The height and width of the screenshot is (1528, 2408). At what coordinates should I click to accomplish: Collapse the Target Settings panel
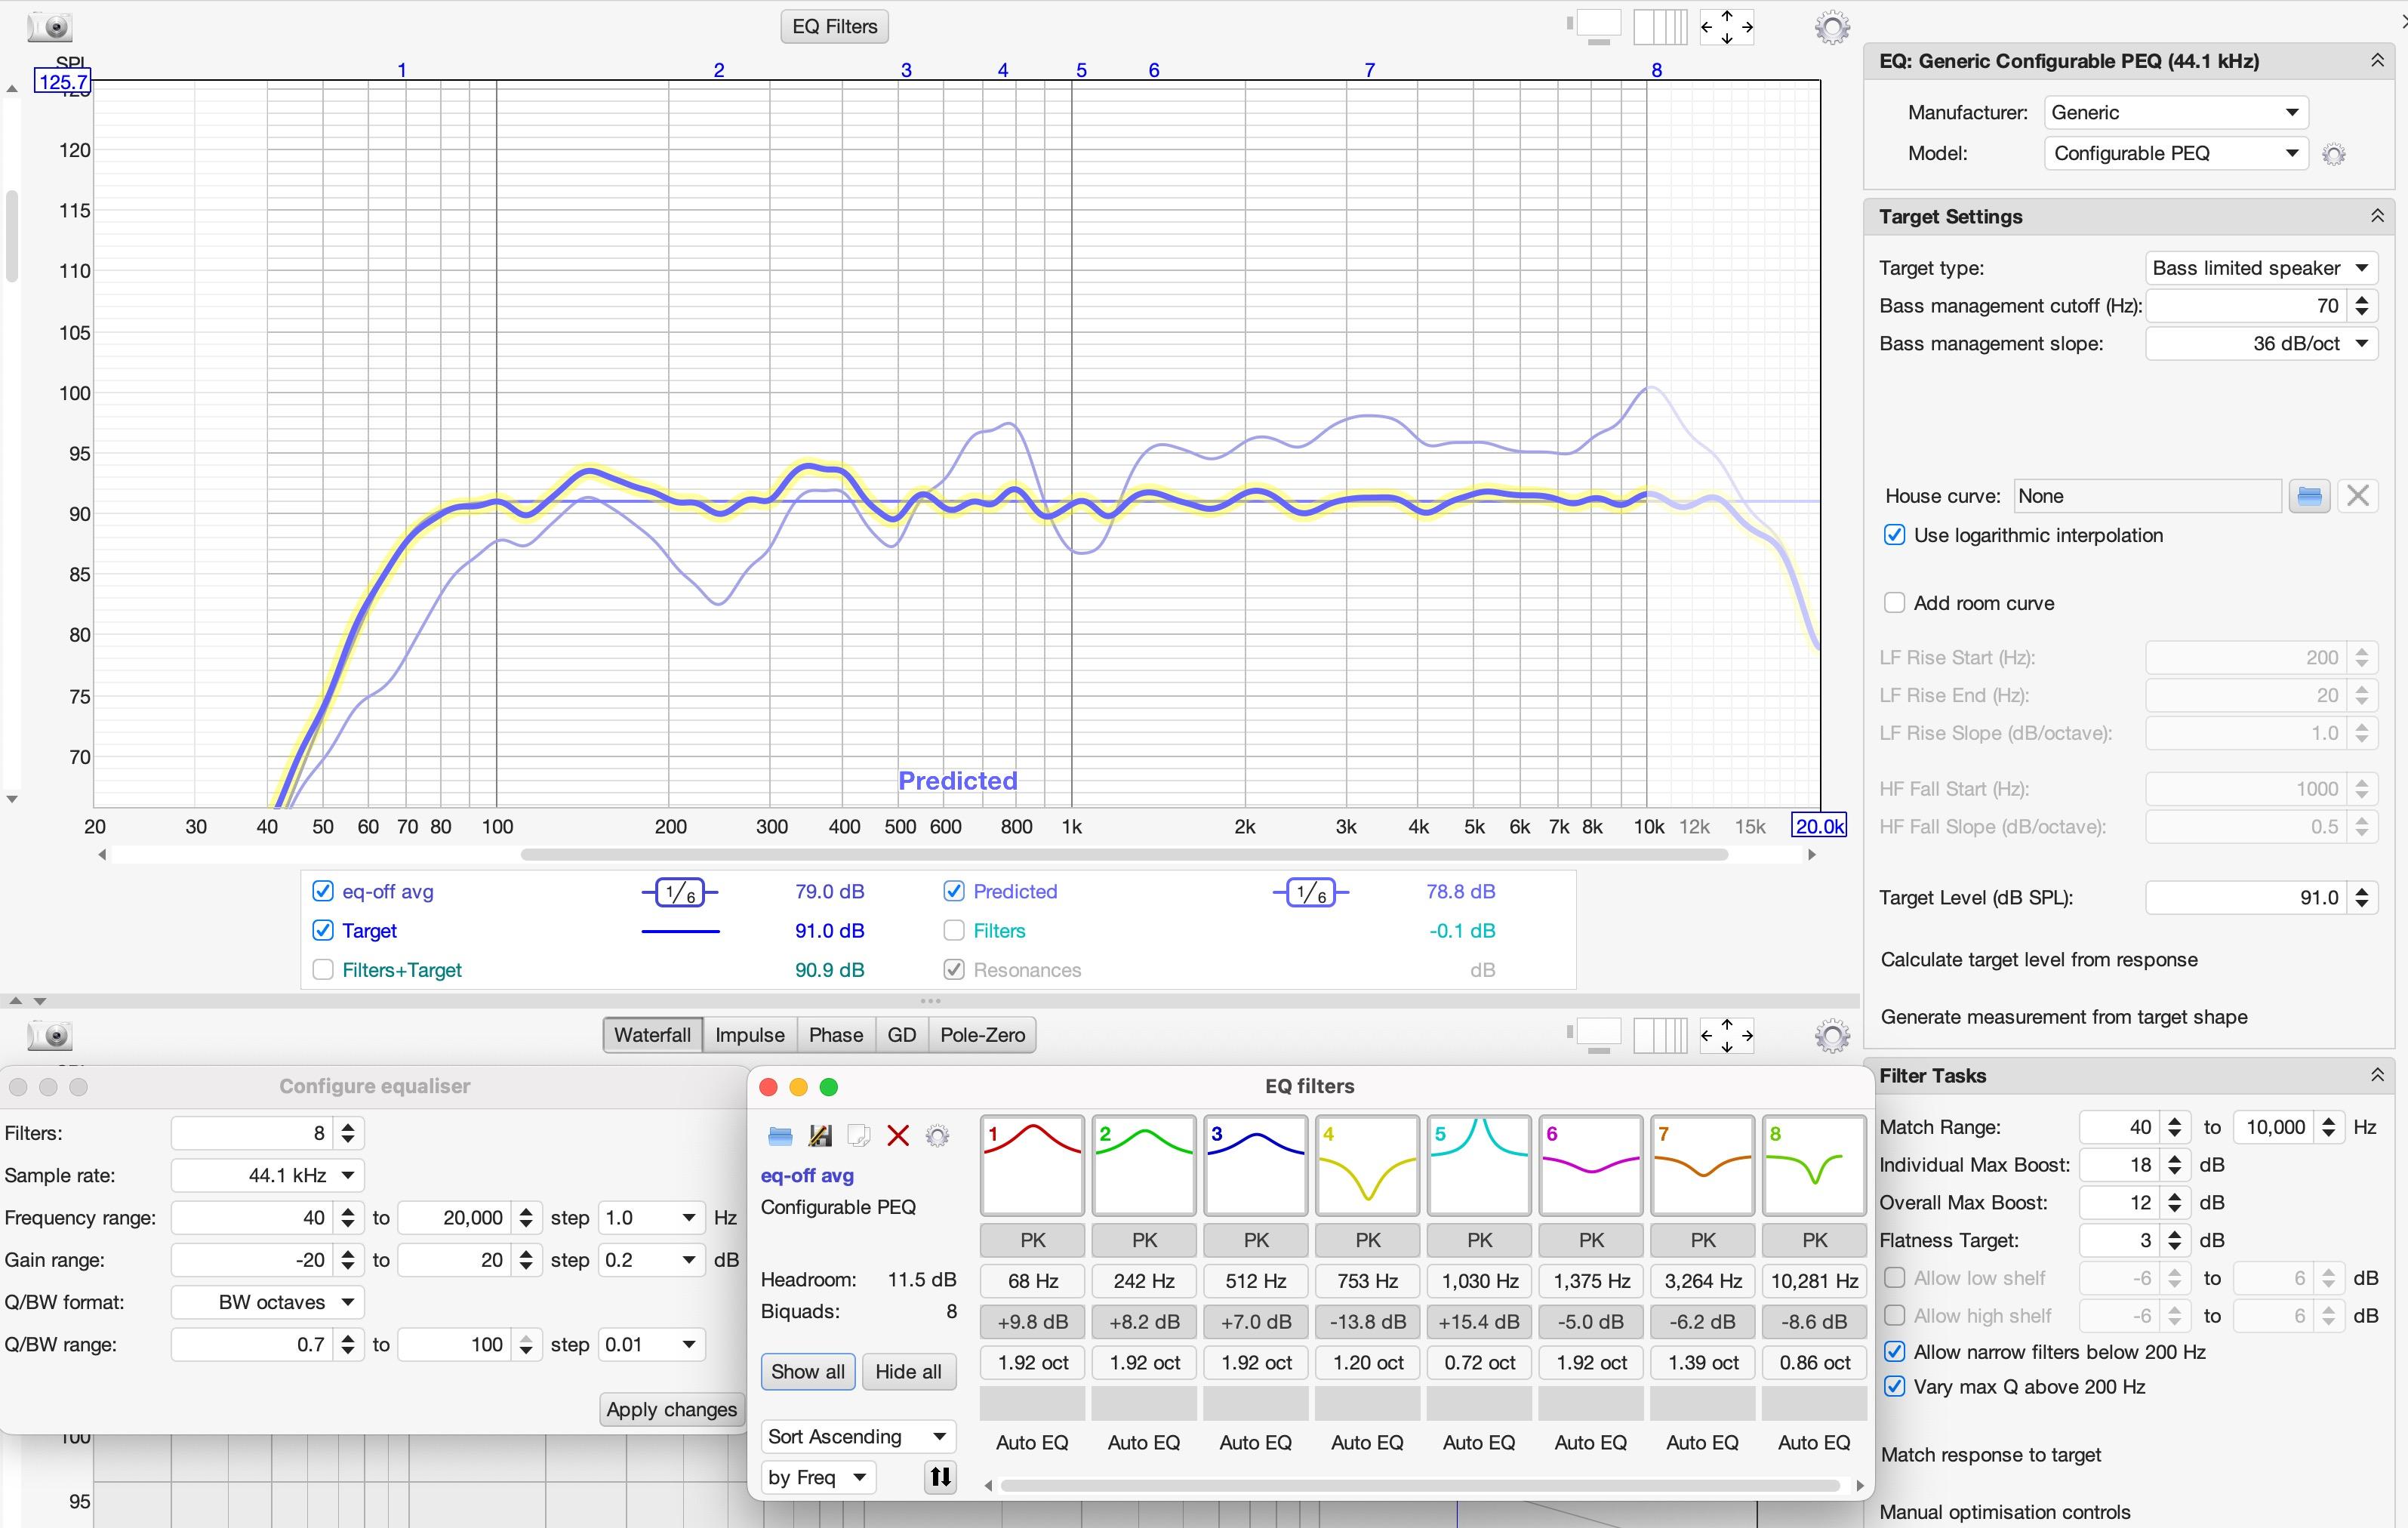(2377, 217)
